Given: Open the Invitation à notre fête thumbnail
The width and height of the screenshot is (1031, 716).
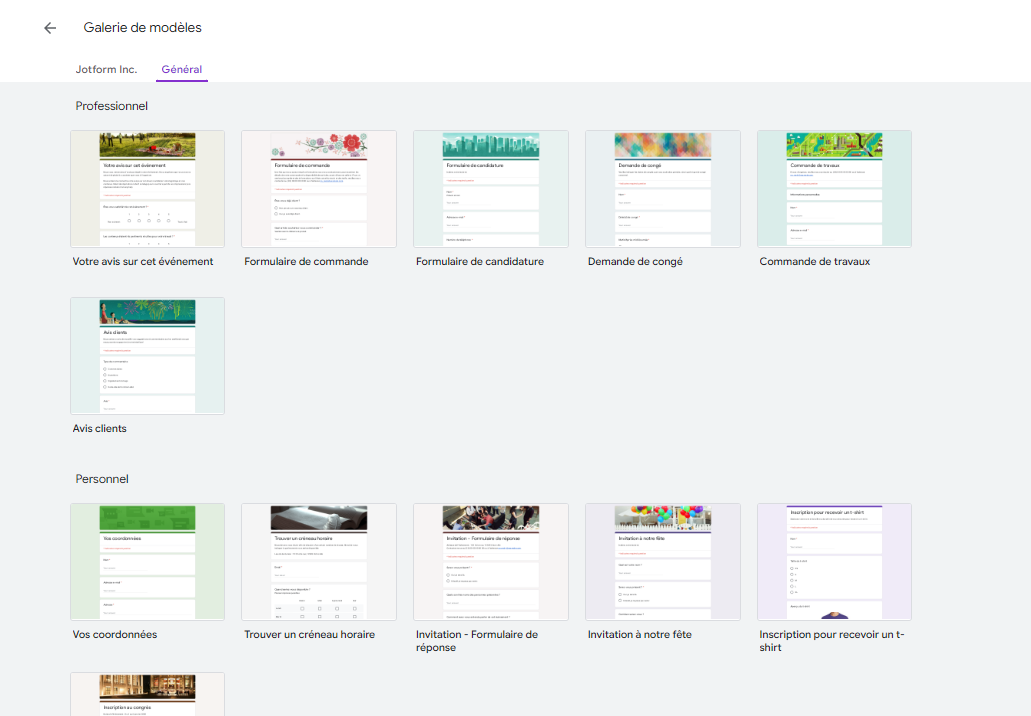Looking at the screenshot, I should 663,561.
